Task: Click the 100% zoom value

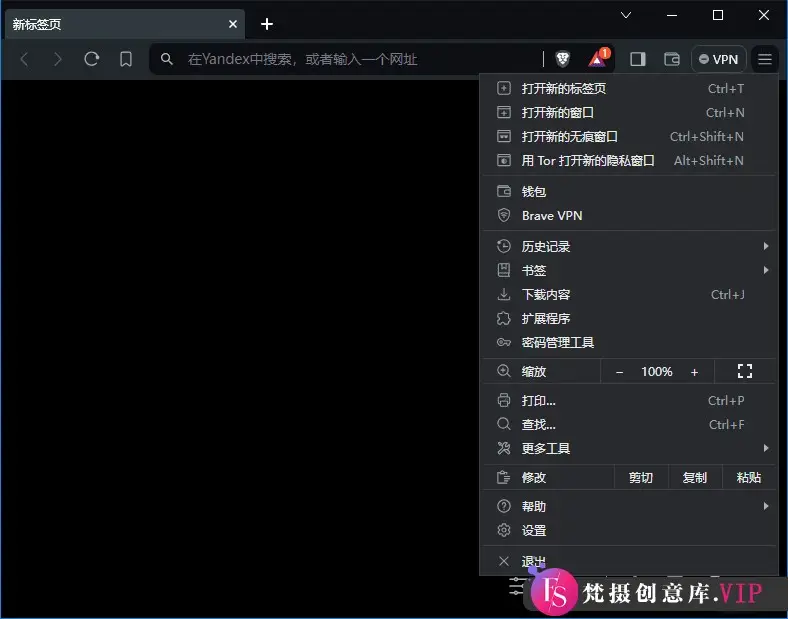Action: pyautogui.click(x=656, y=372)
